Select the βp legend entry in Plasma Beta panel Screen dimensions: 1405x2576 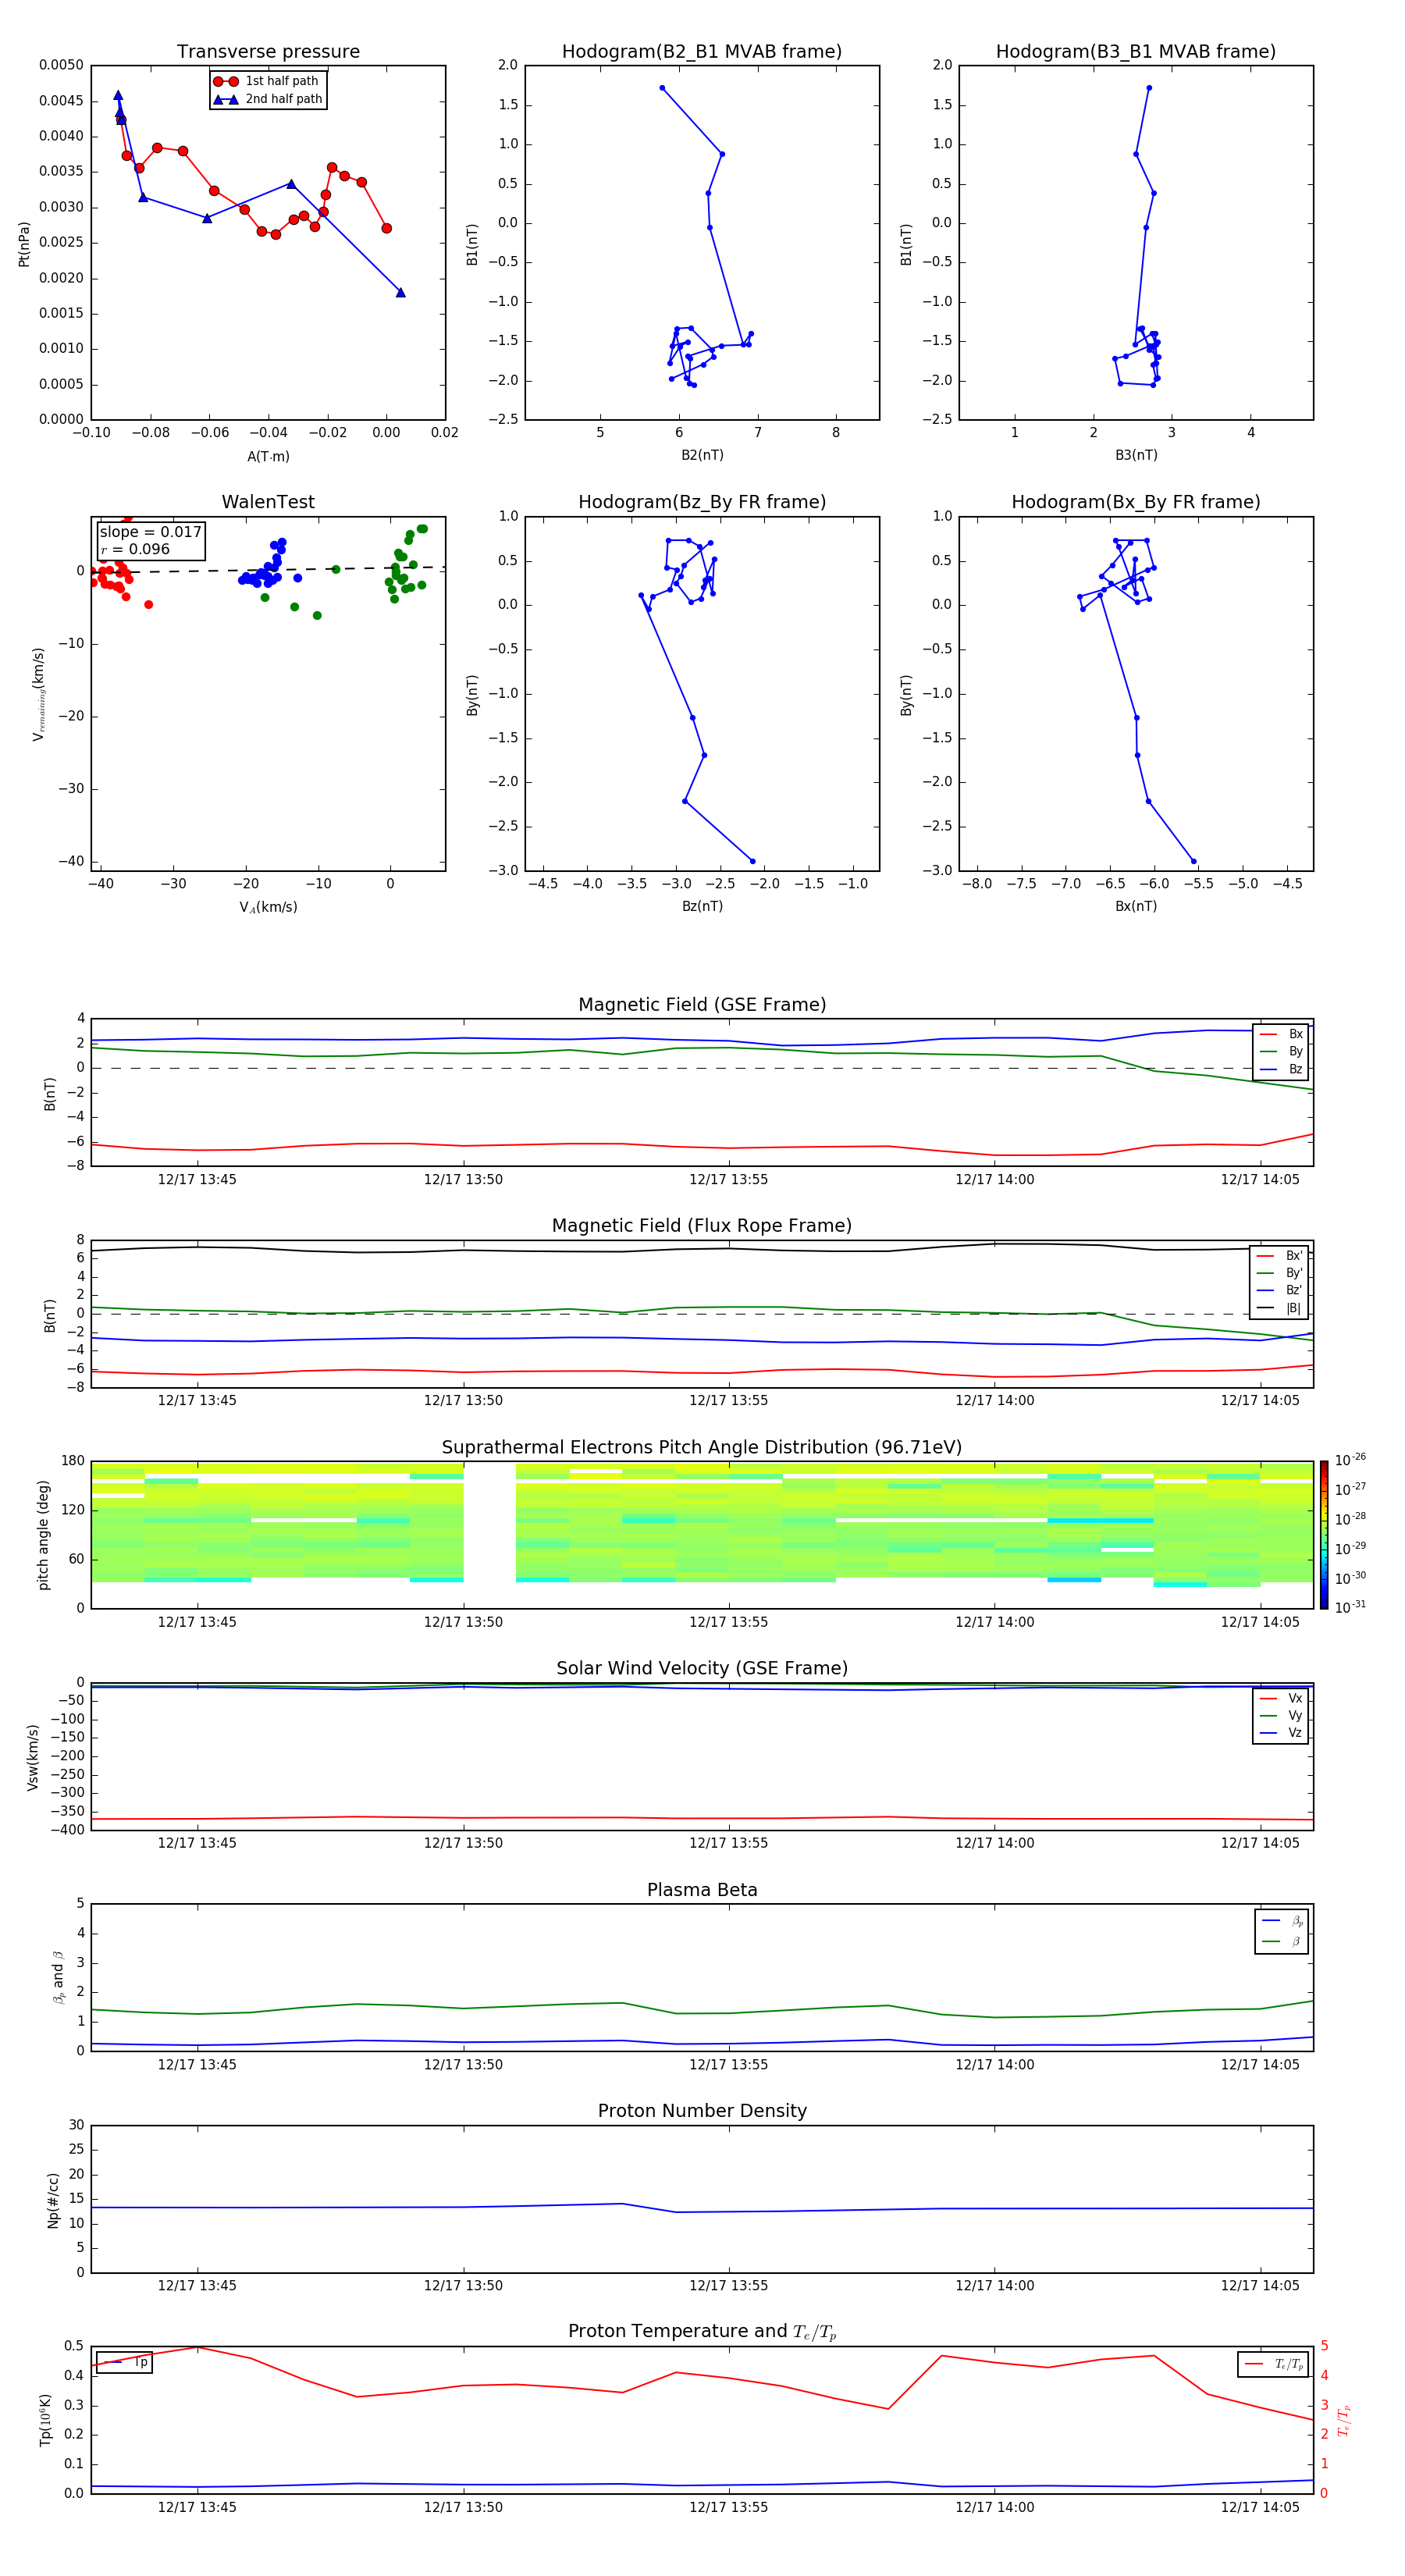[x=1282, y=1921]
